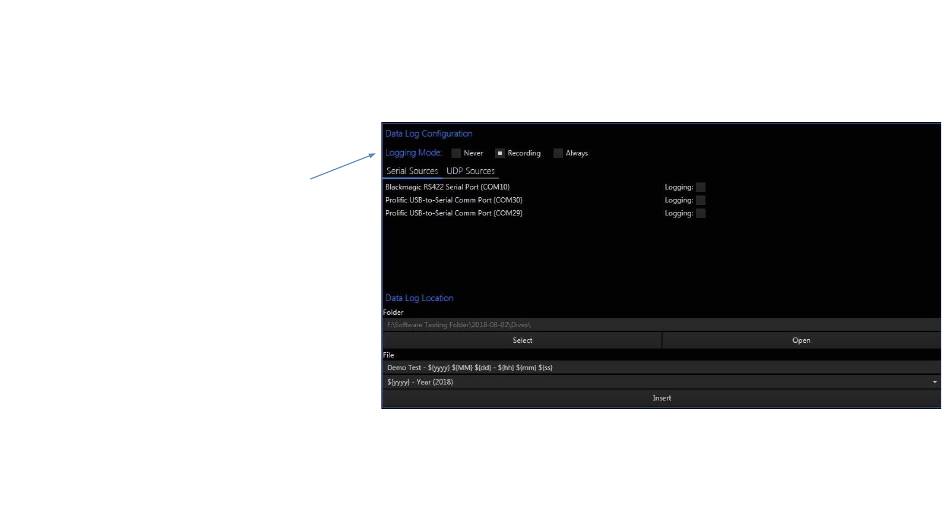Click the Data Log Location heading
This screenshot has height=517, width=950.
(x=419, y=298)
